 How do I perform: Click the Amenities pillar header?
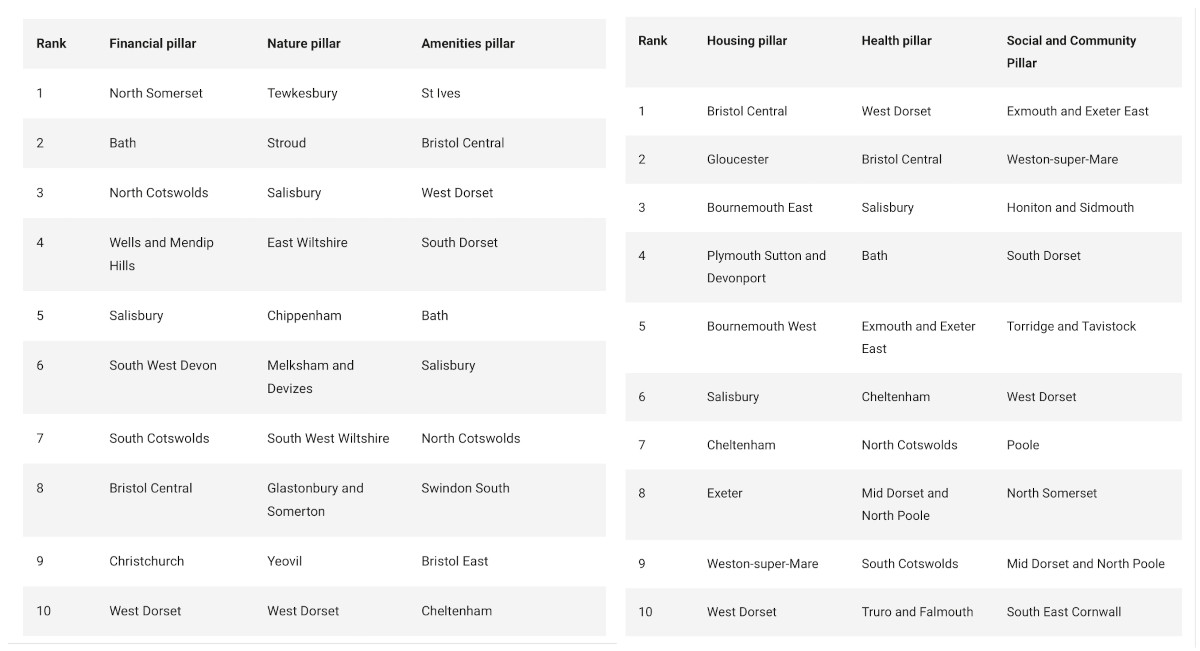467,43
